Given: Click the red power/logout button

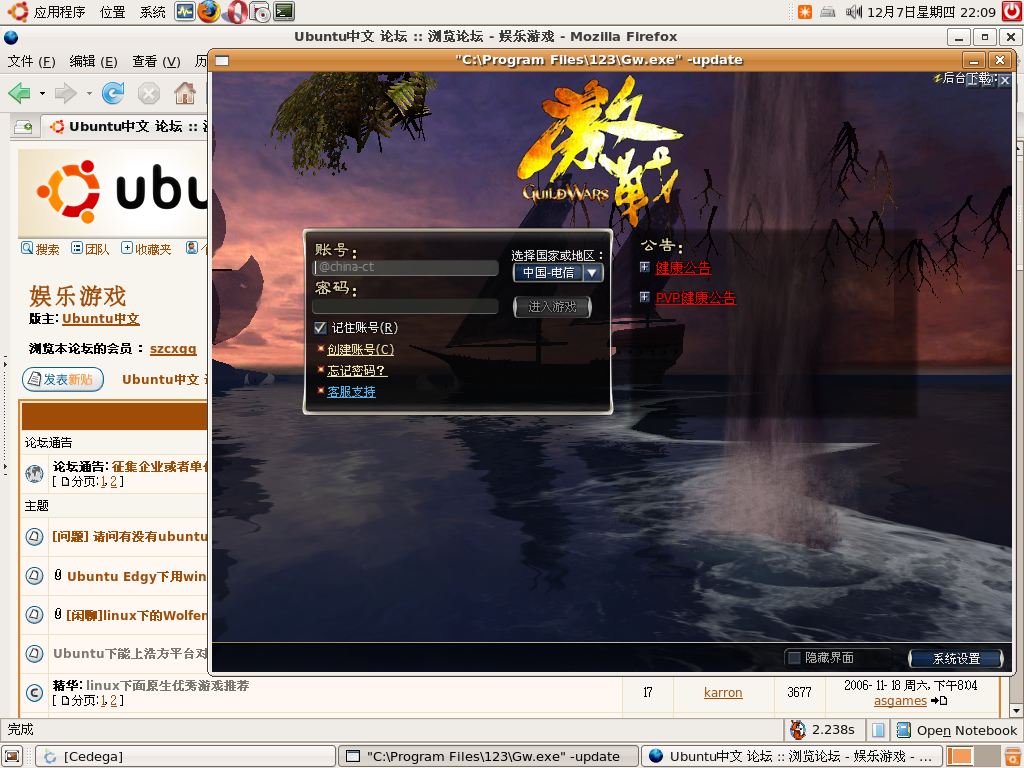Looking at the screenshot, I should (1012, 11).
